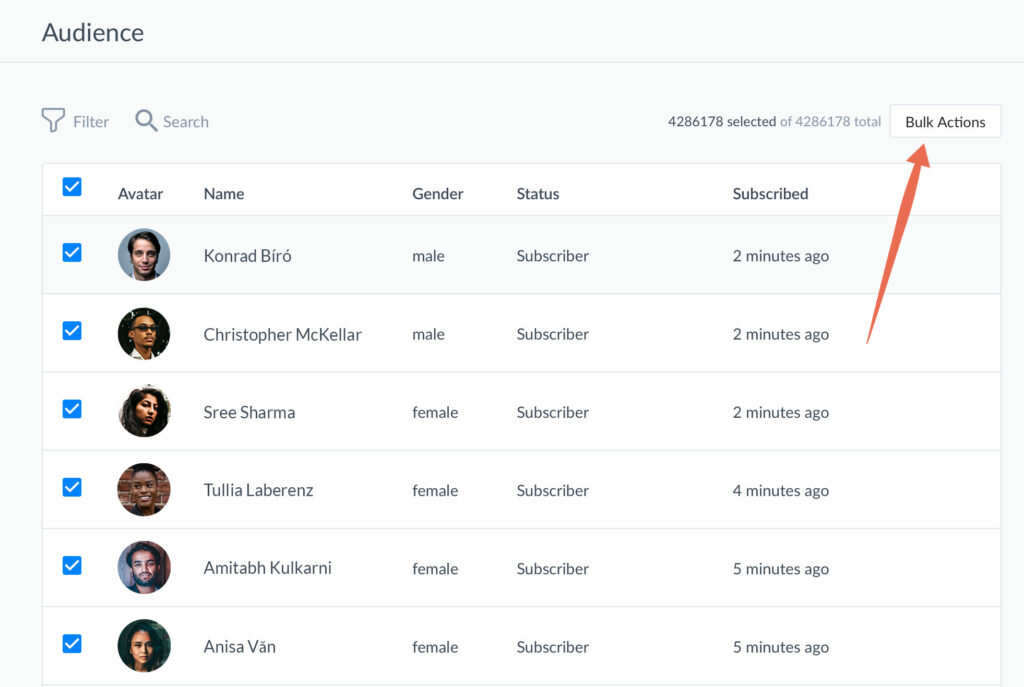Click the Gender column header
1024x687 pixels.
[437, 193]
